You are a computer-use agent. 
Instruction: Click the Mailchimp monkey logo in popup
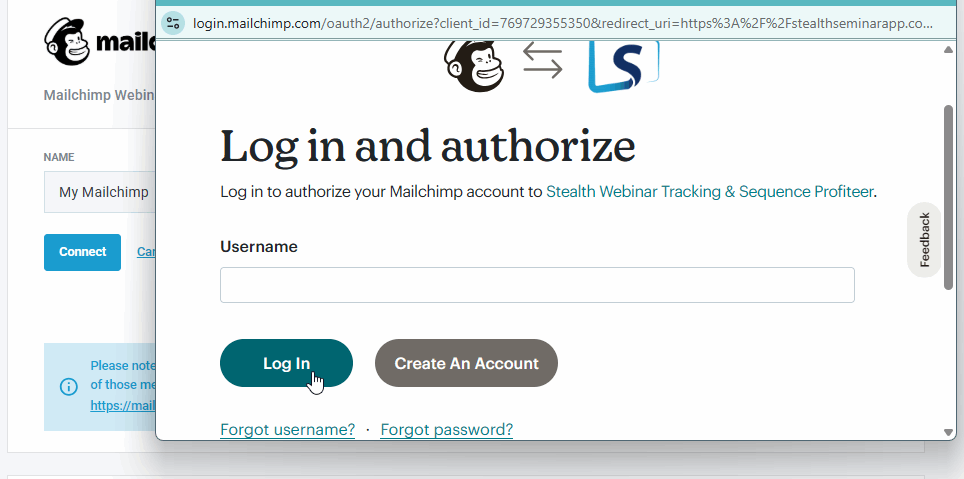(474, 66)
